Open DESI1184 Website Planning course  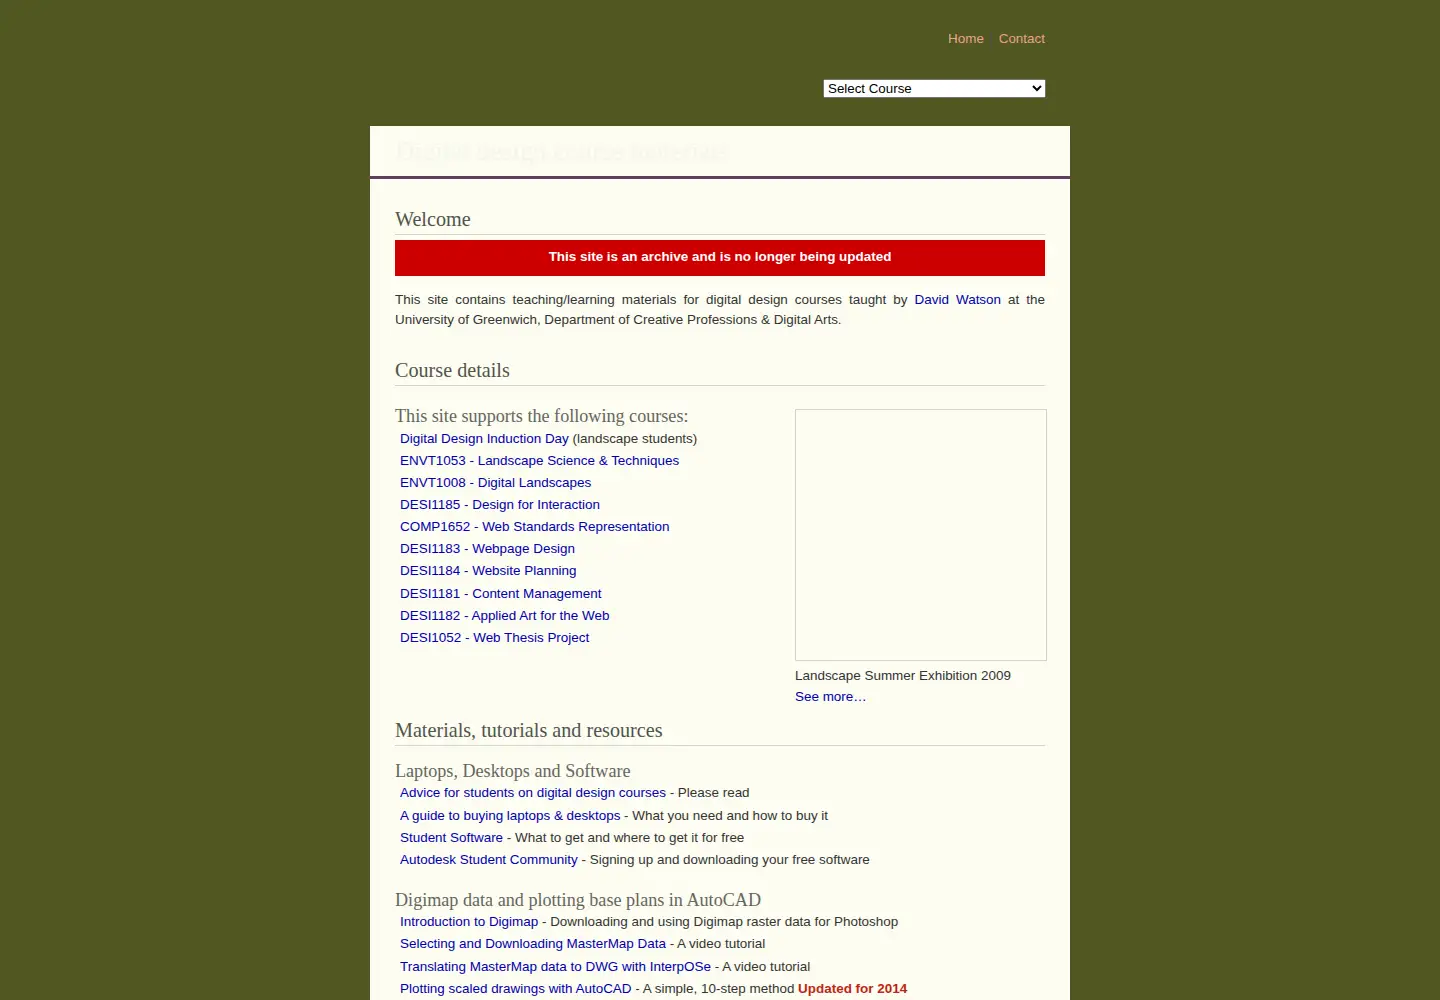488,571
